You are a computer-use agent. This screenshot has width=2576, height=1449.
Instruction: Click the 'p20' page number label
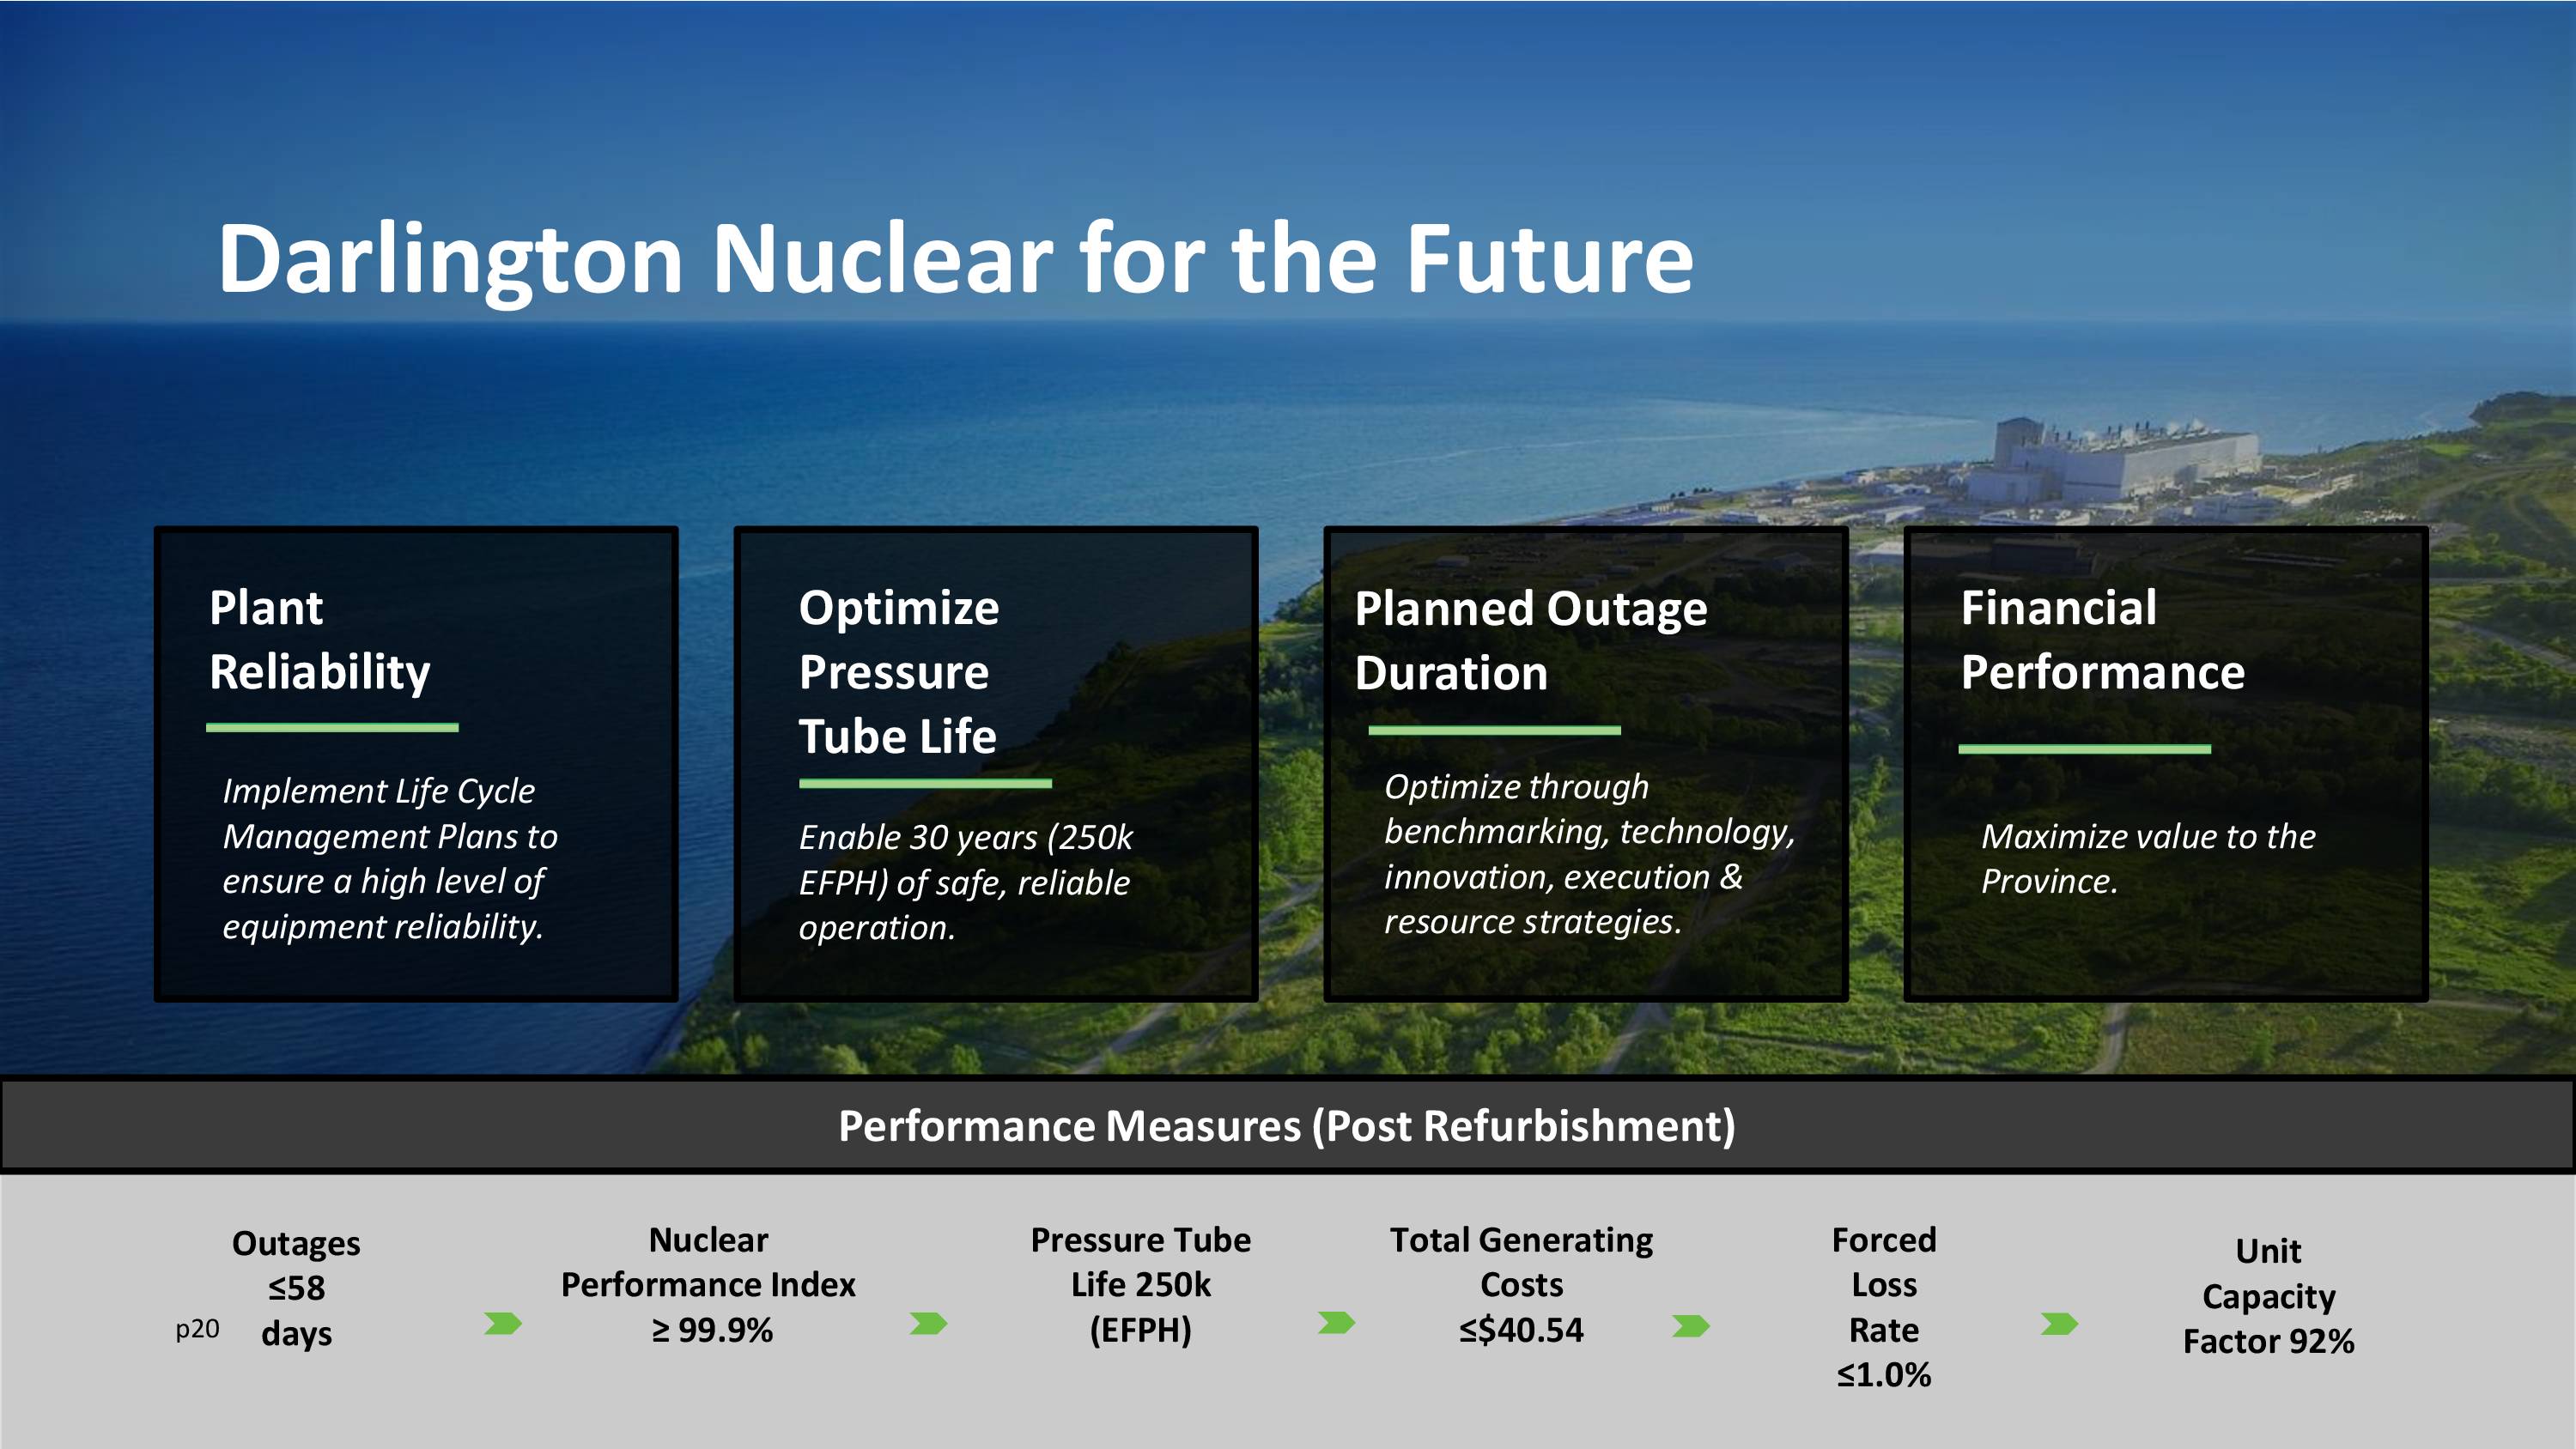197,1329
